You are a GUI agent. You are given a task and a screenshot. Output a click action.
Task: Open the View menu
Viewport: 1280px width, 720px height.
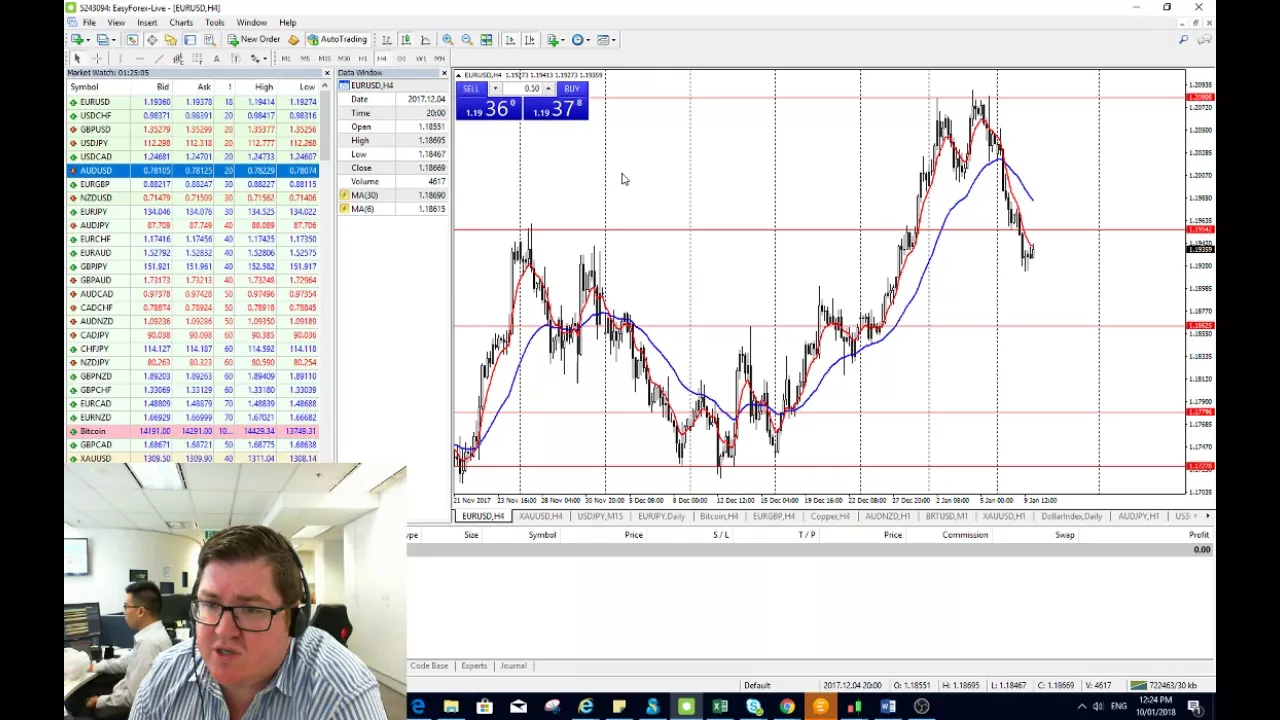116,22
